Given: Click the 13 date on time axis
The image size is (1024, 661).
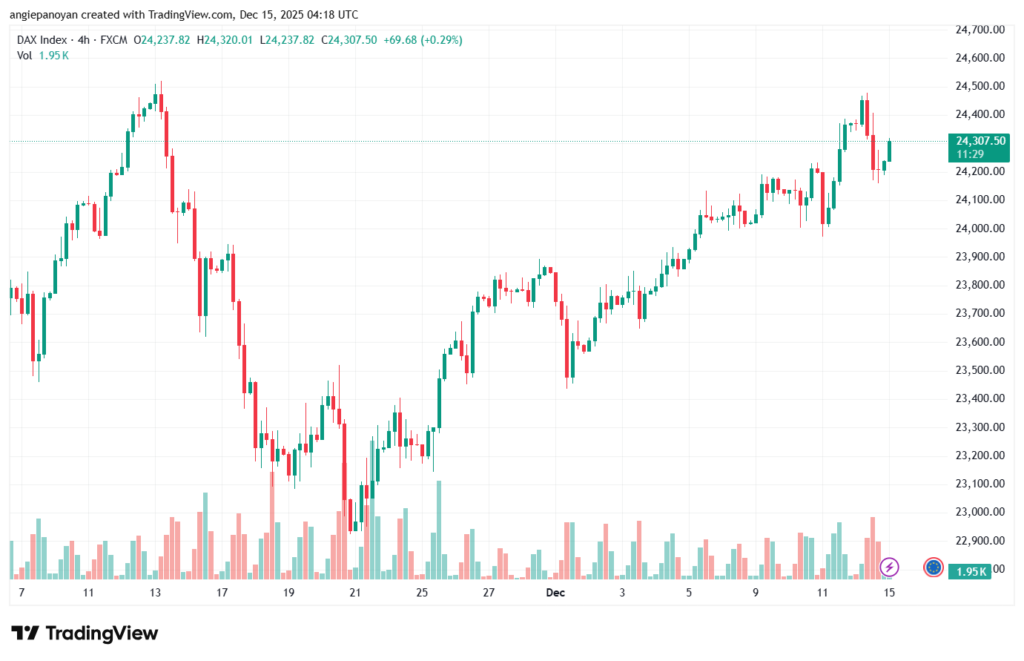Looking at the screenshot, I should 155,593.
